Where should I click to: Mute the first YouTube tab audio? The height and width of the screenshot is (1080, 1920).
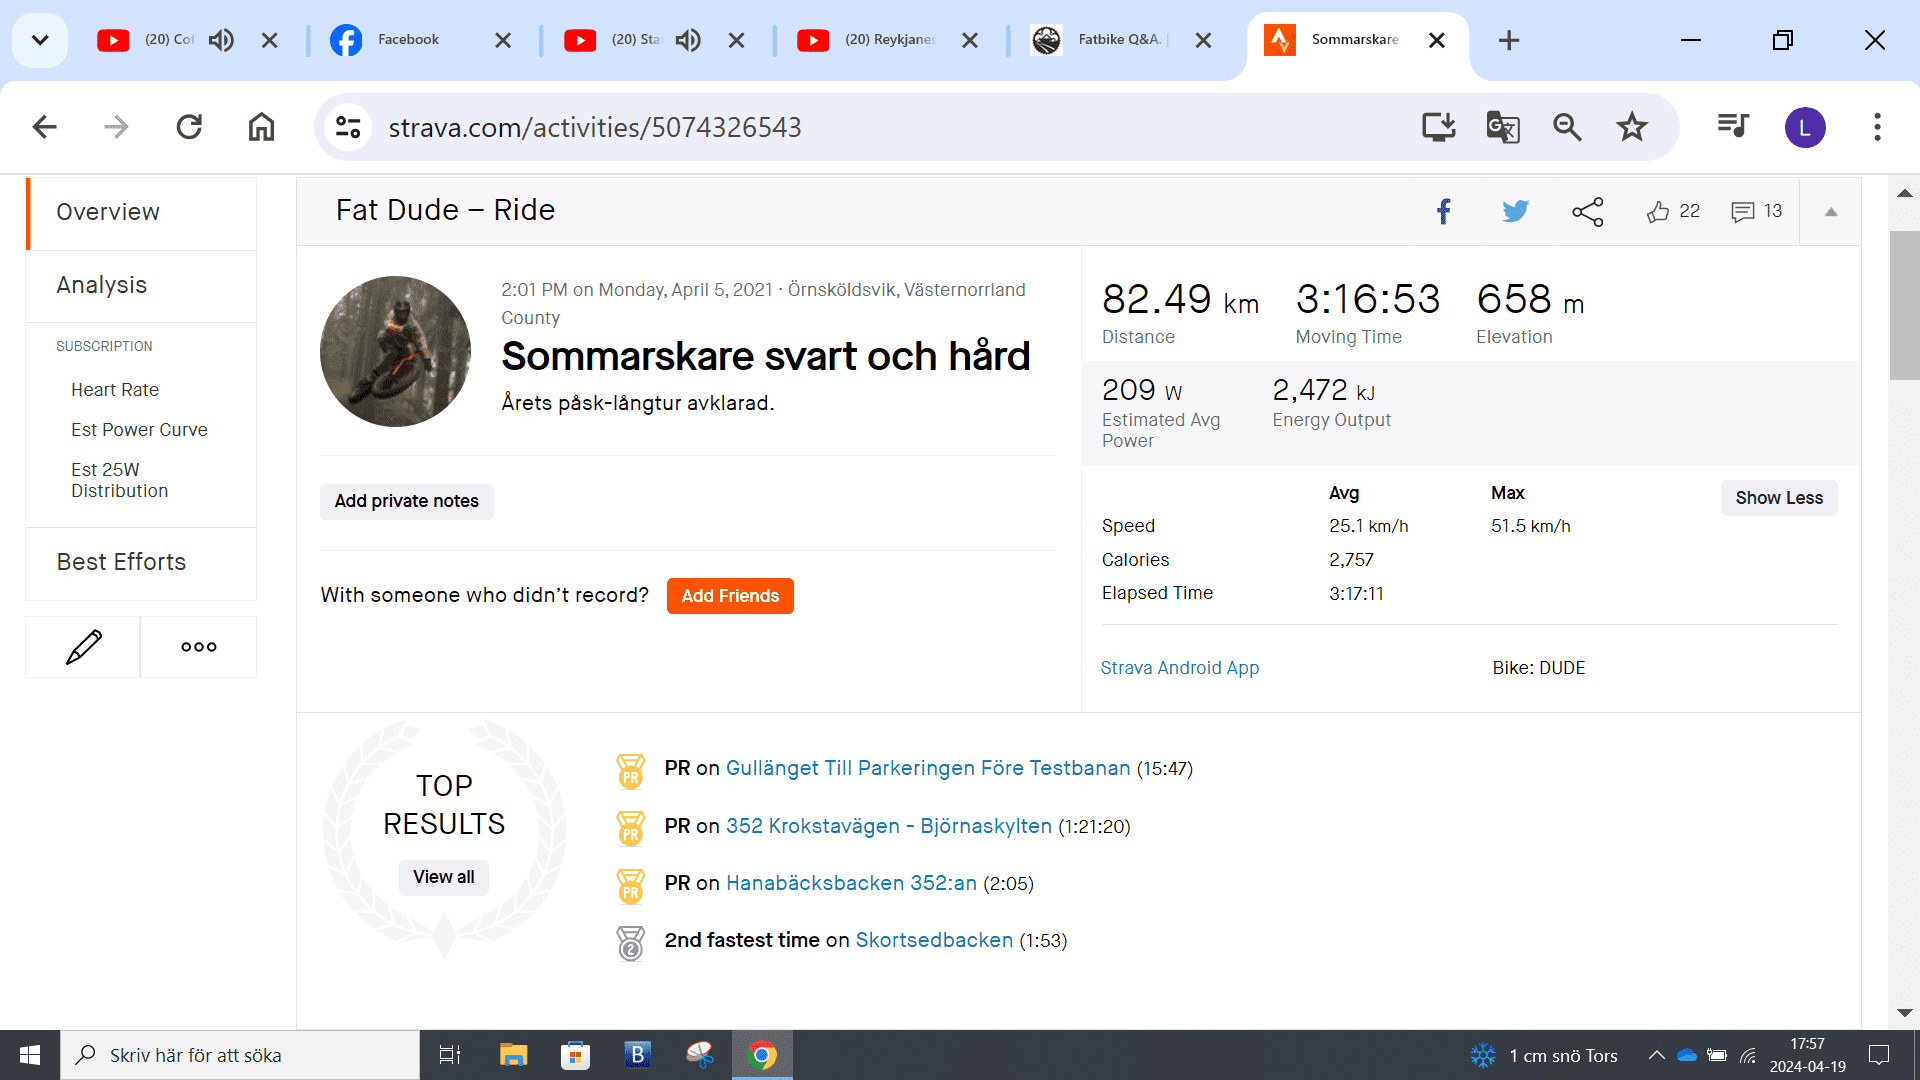click(x=221, y=40)
